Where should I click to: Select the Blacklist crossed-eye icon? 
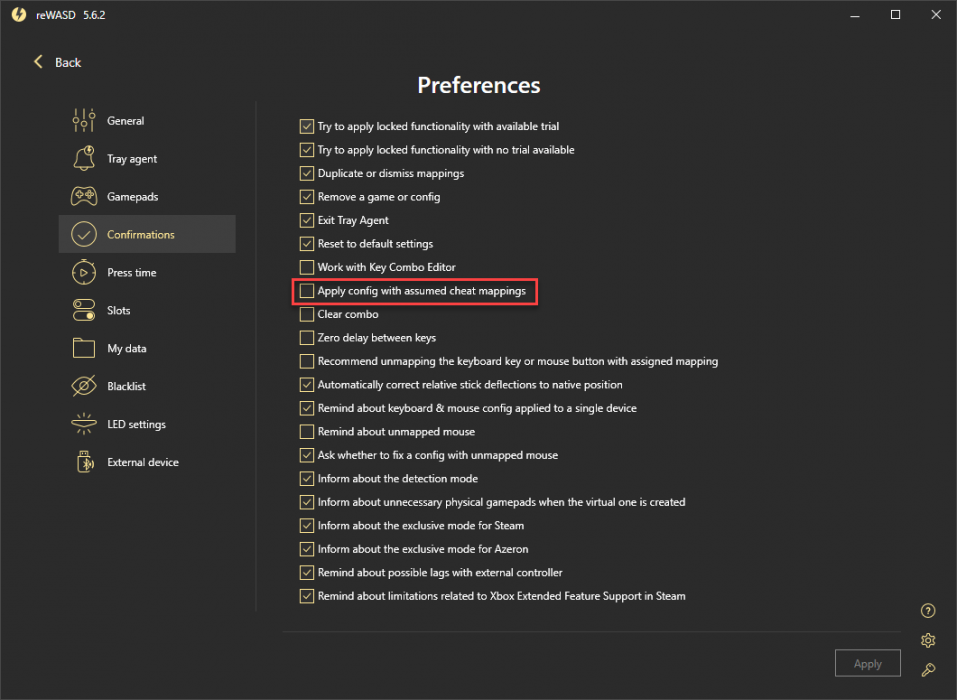click(84, 386)
